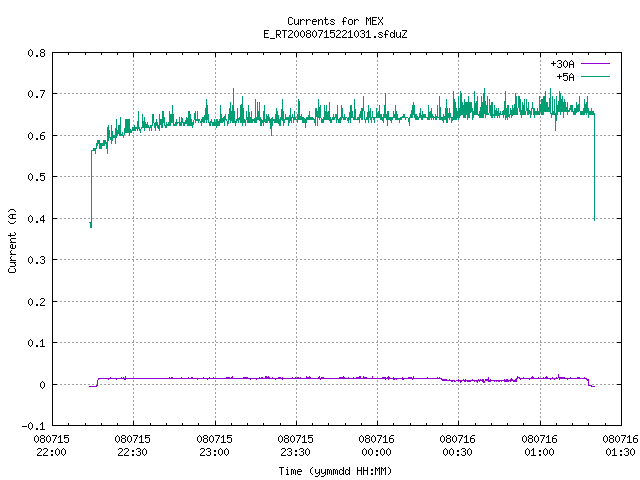
Task: Click the y-axis tick value 0.7
Action: (x=36, y=94)
